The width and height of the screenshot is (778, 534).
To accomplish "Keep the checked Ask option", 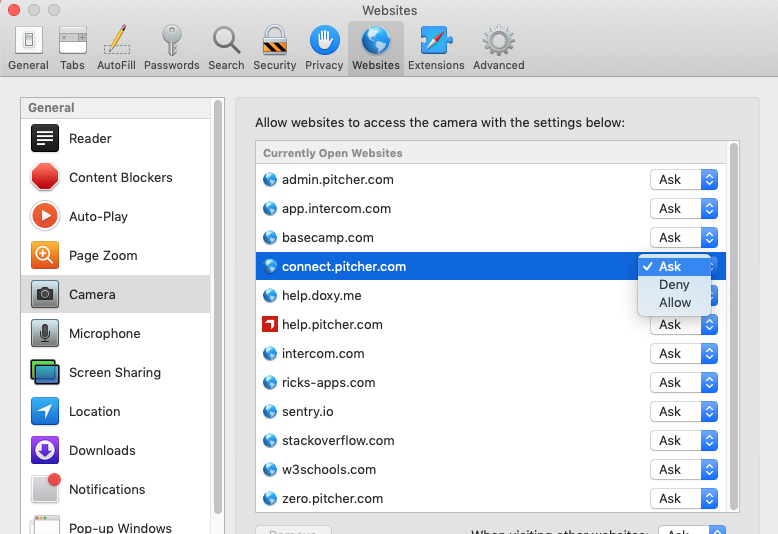I will pyautogui.click(x=672, y=267).
